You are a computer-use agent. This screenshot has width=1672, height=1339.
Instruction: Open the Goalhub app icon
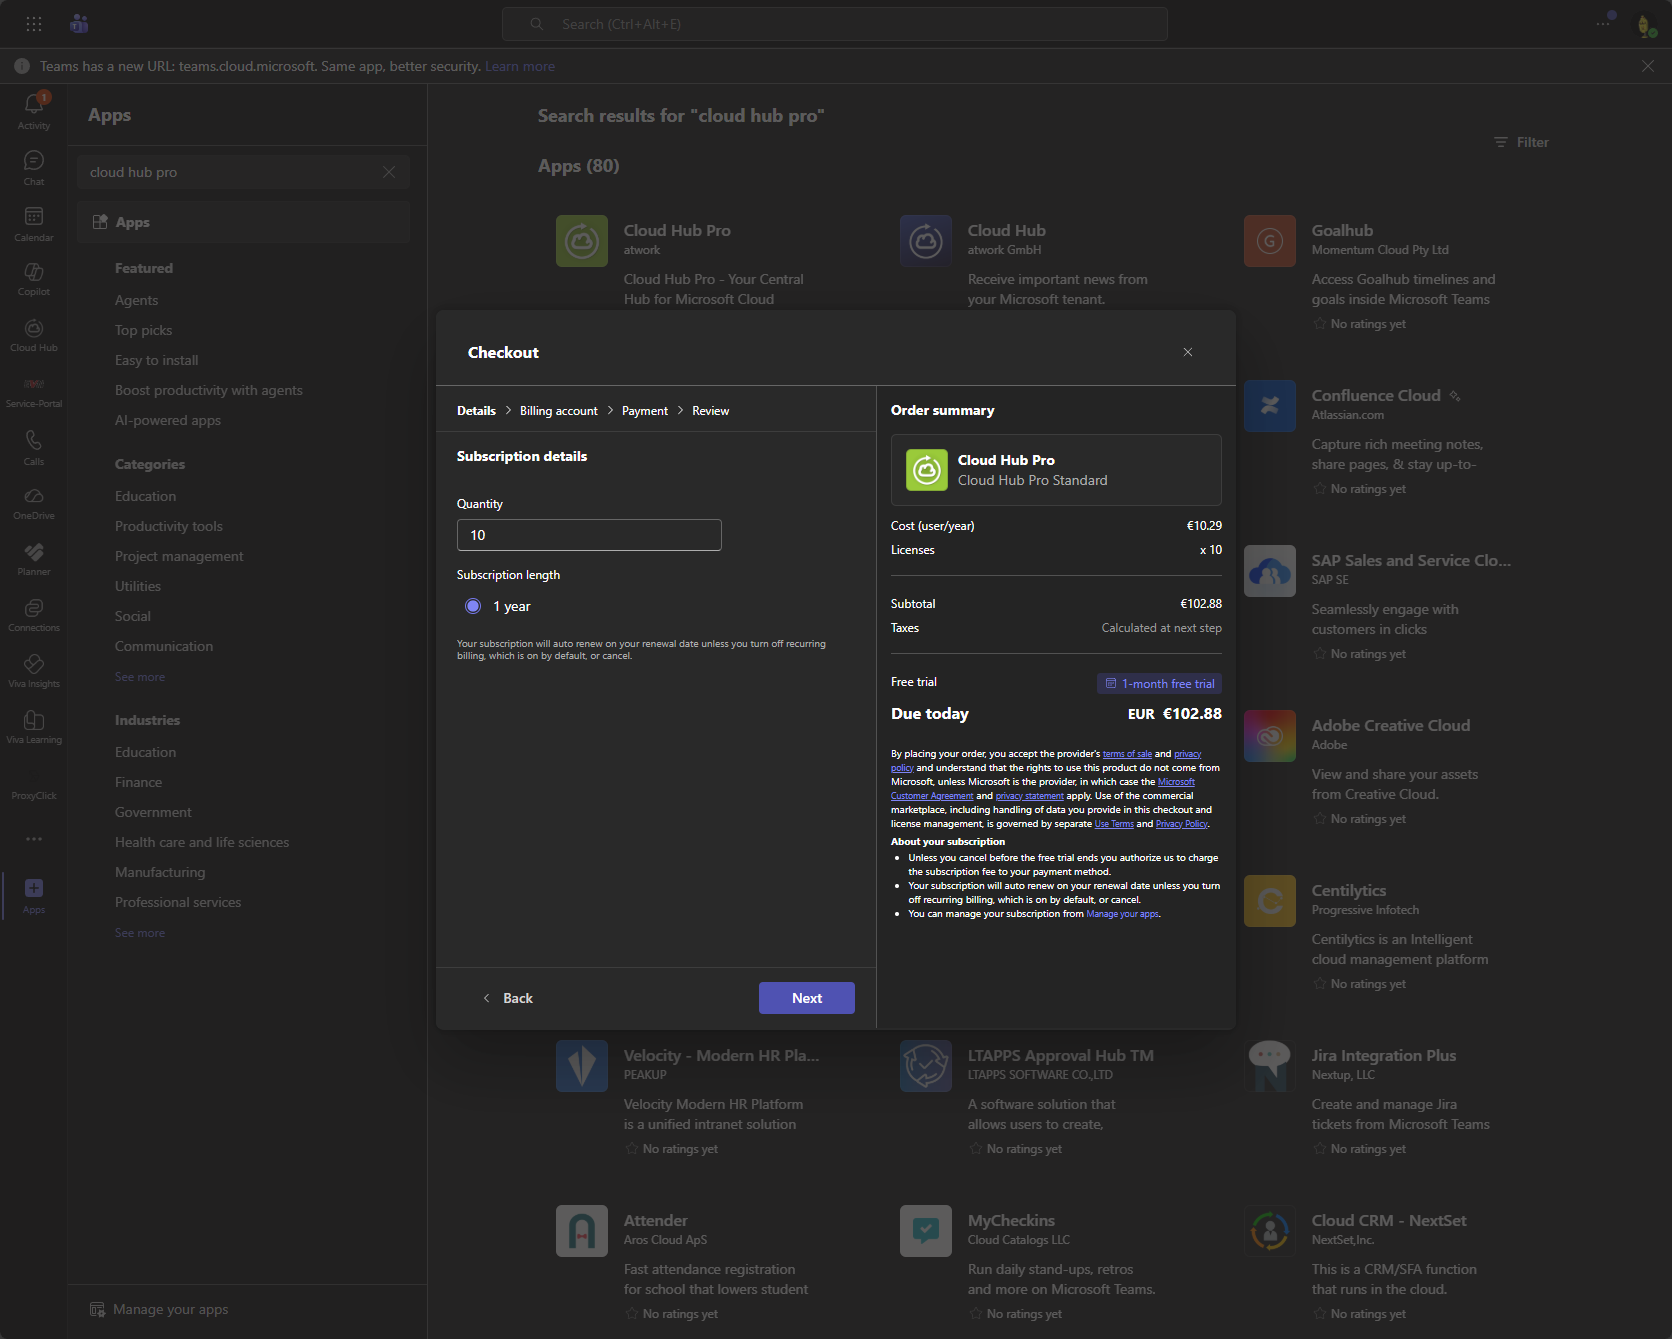[1270, 241]
